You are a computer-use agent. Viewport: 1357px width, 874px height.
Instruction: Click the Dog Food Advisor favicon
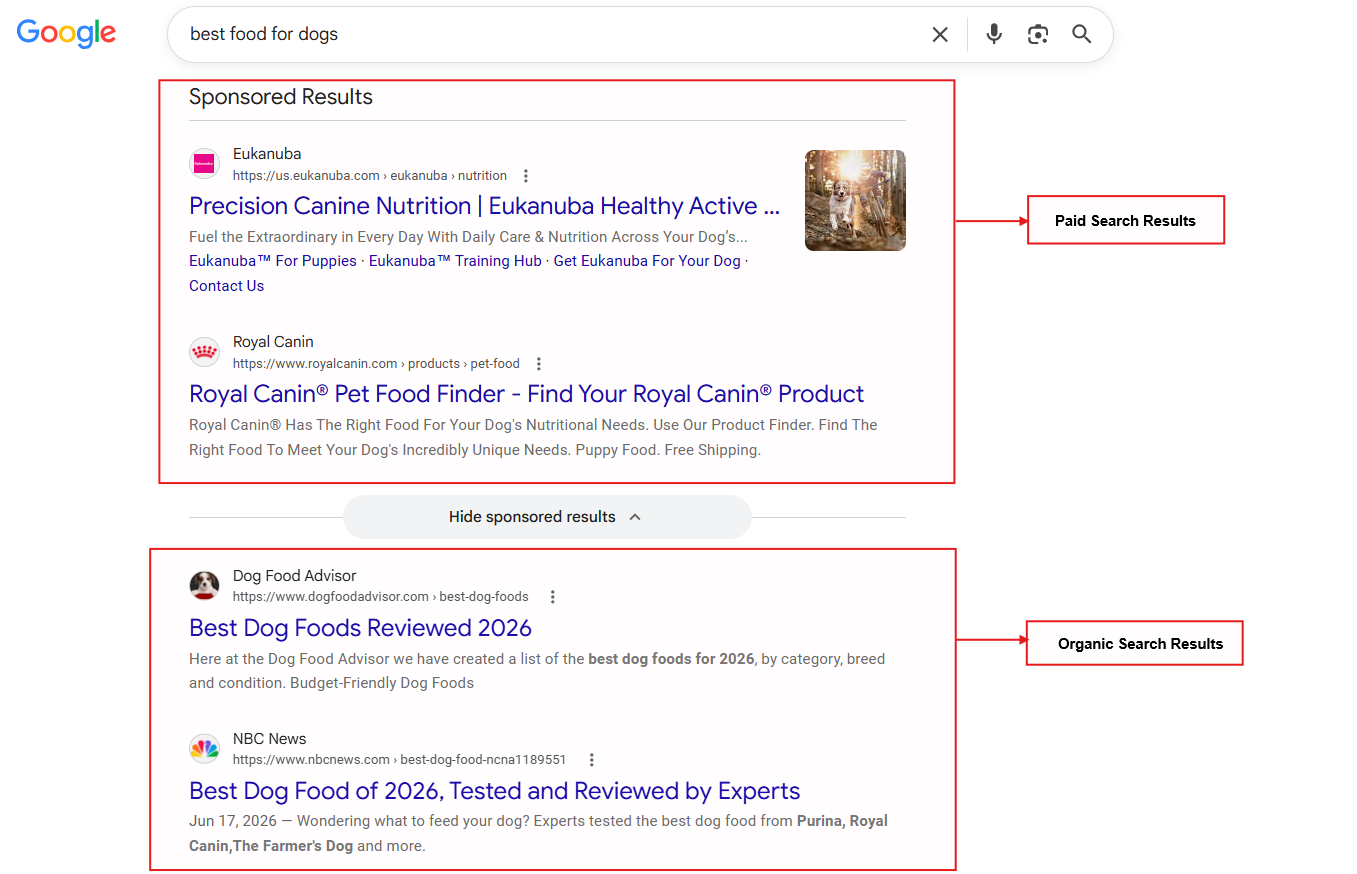pos(204,585)
